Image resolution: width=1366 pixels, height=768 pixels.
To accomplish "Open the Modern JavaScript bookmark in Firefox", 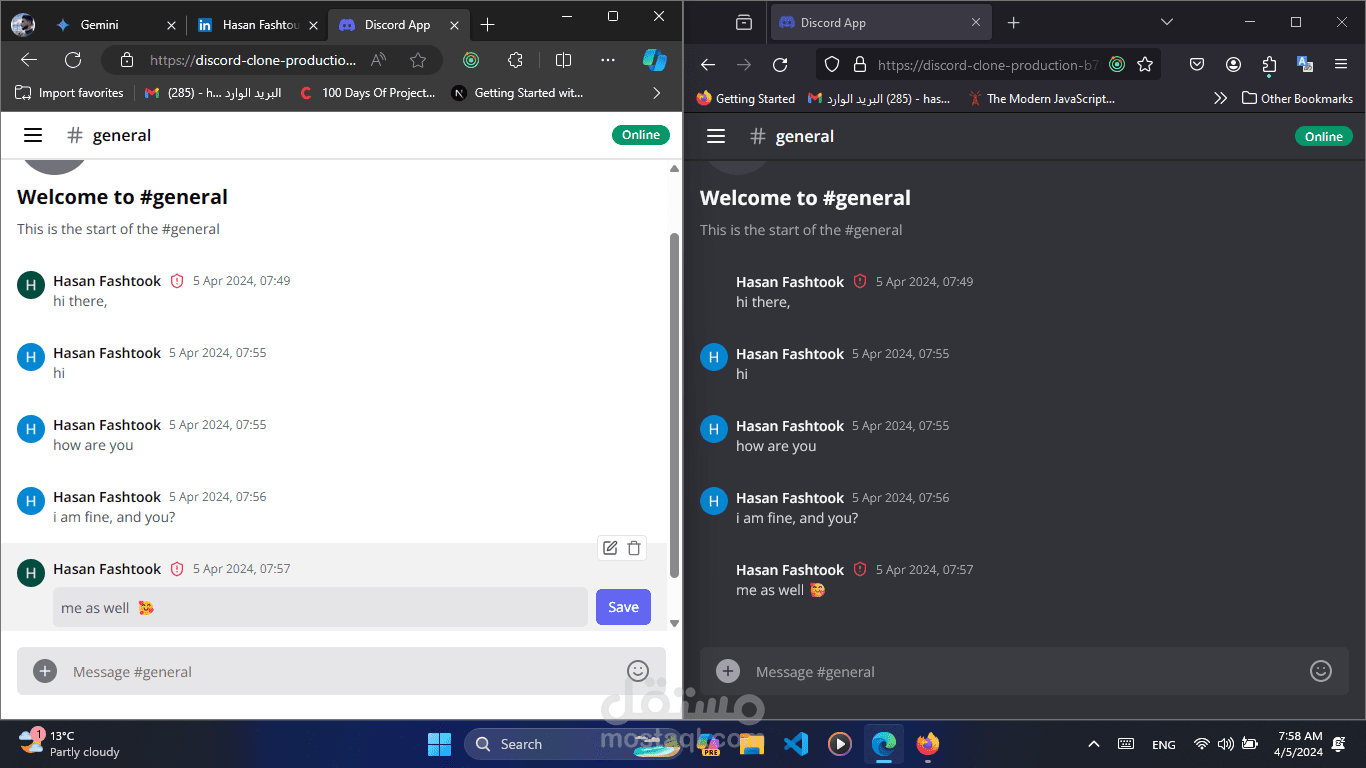I will point(1040,98).
